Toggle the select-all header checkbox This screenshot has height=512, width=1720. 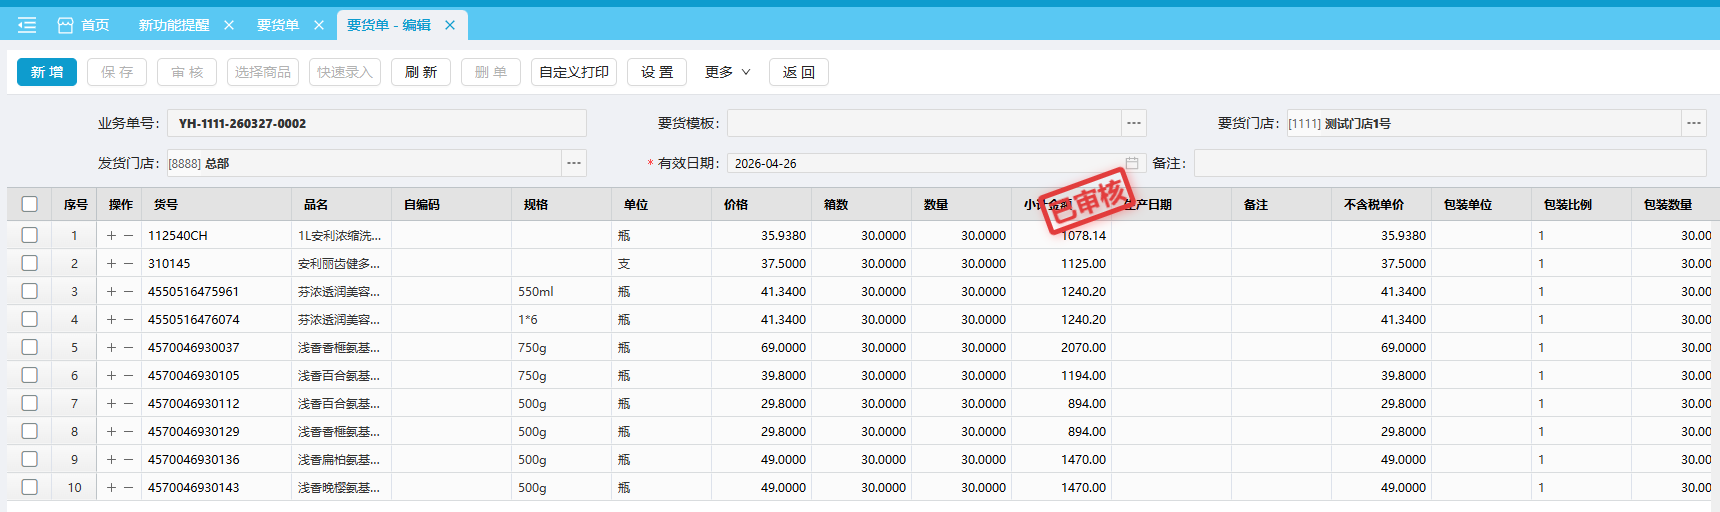30,204
